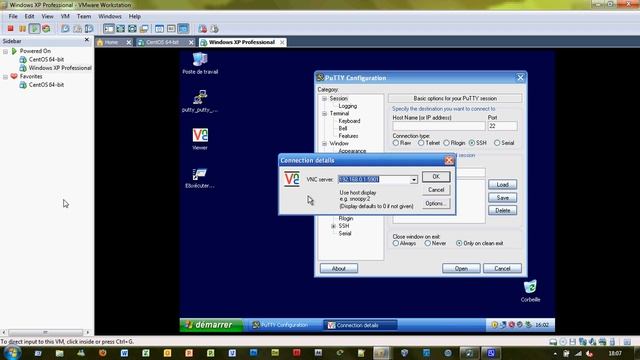Click Open button in PuTTY Configuration
Image resolution: width=640 pixels, height=360 pixels.
coord(461,269)
